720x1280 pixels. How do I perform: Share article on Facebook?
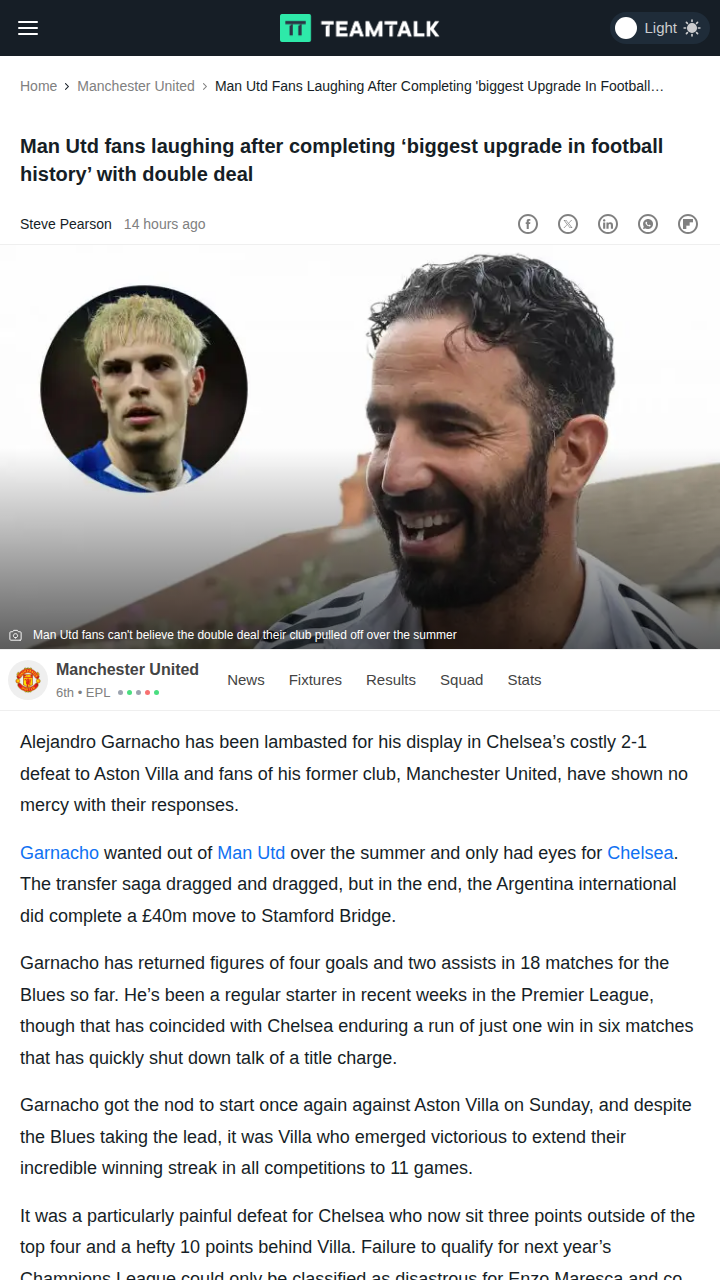(x=528, y=224)
